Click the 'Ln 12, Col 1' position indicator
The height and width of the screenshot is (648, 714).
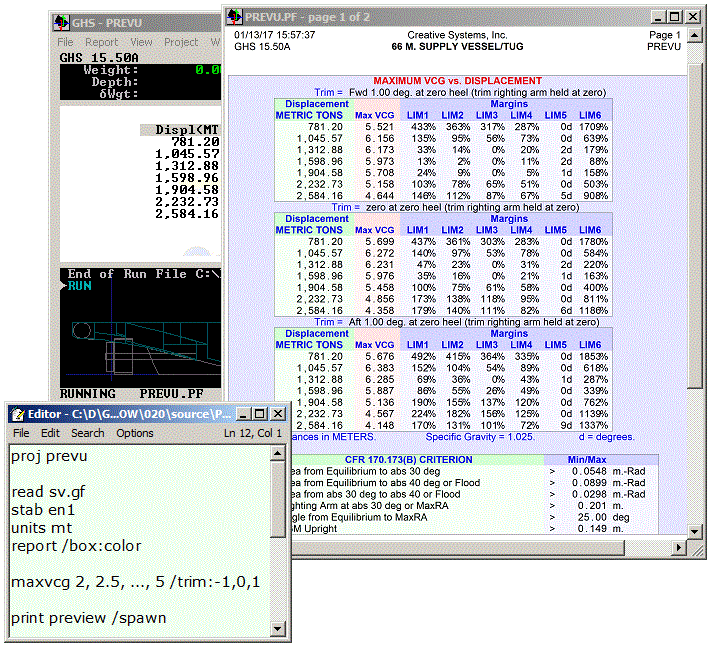click(253, 433)
